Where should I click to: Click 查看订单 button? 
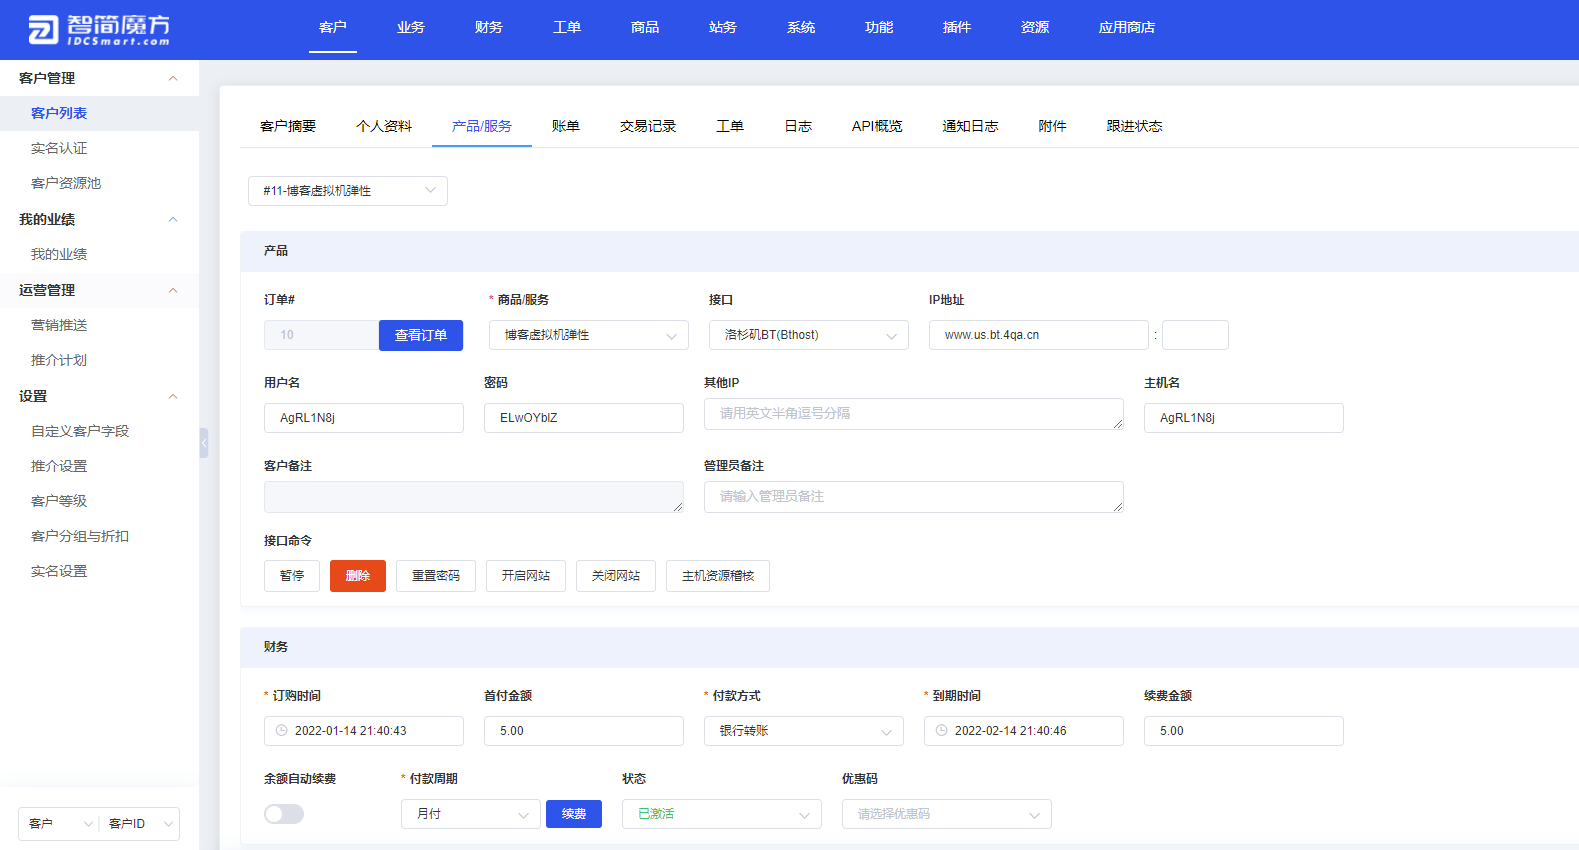421,335
